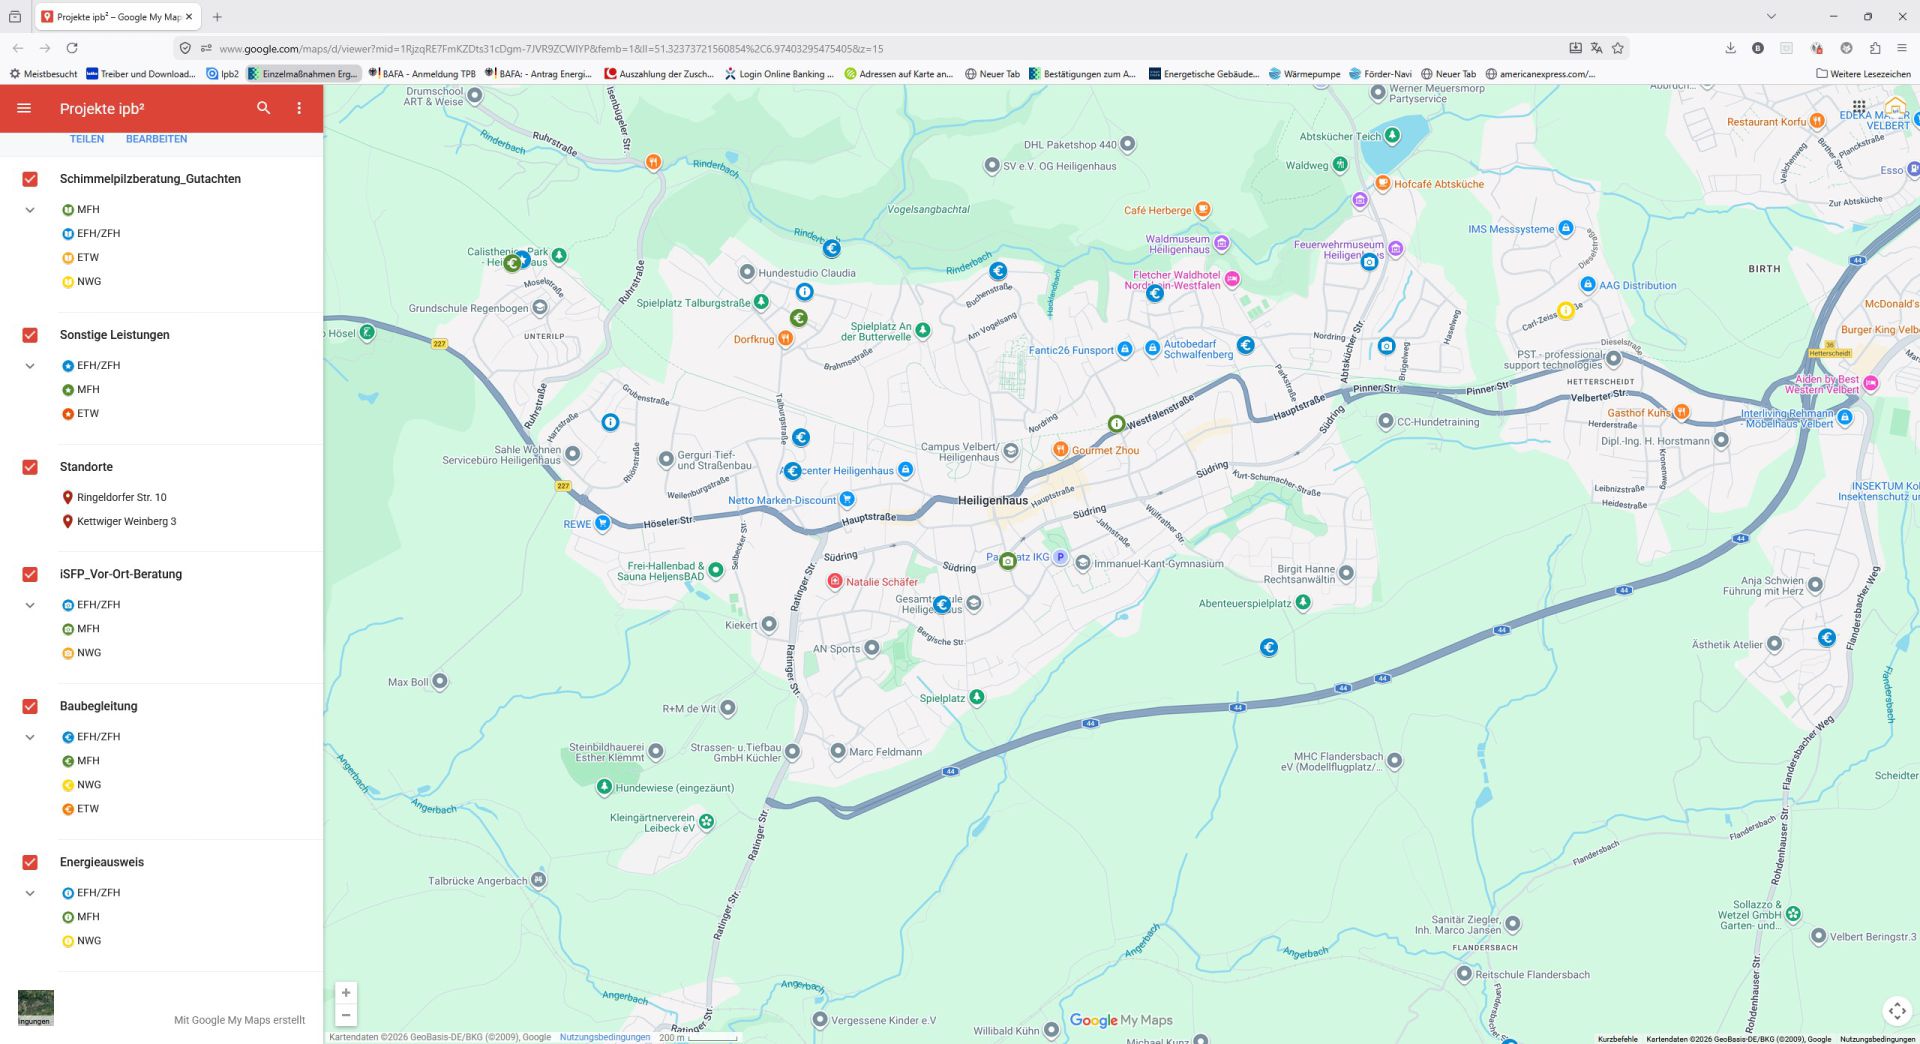Click the Netto Marken-Discount marker
The image size is (1920, 1044).
pyautogui.click(x=847, y=499)
